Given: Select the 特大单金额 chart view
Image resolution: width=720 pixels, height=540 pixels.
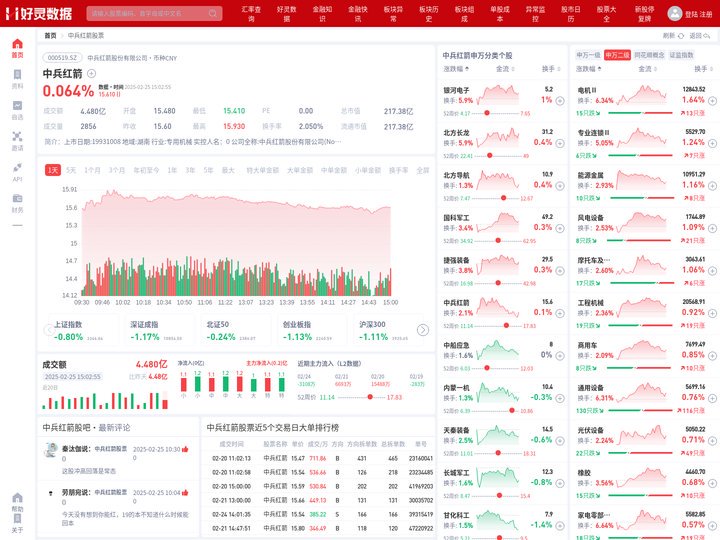Looking at the screenshot, I should coord(263,170).
